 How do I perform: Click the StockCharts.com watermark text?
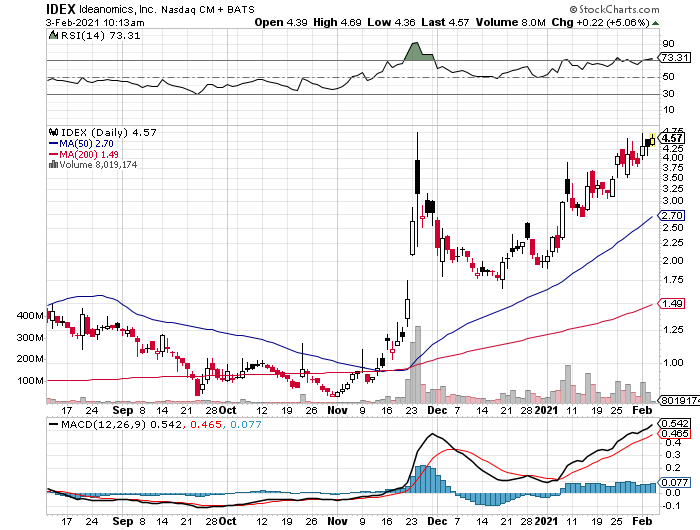[614, 9]
